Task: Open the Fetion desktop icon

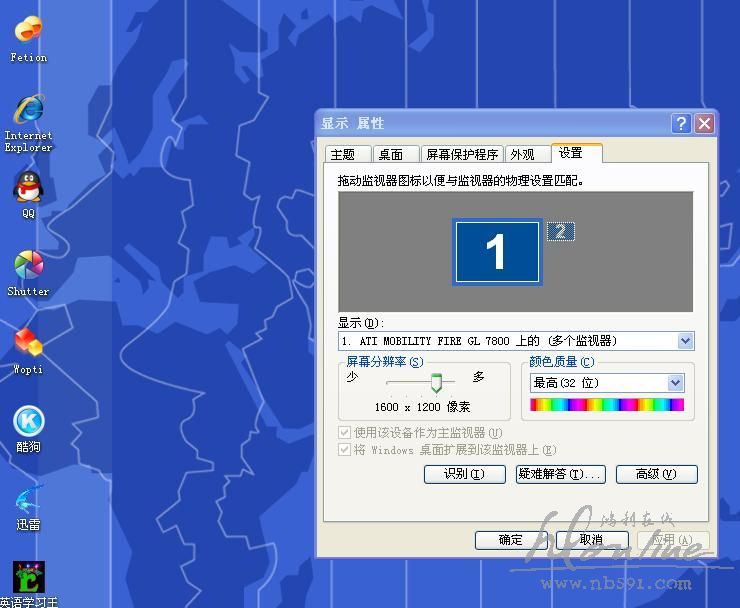Action: [x=28, y=32]
